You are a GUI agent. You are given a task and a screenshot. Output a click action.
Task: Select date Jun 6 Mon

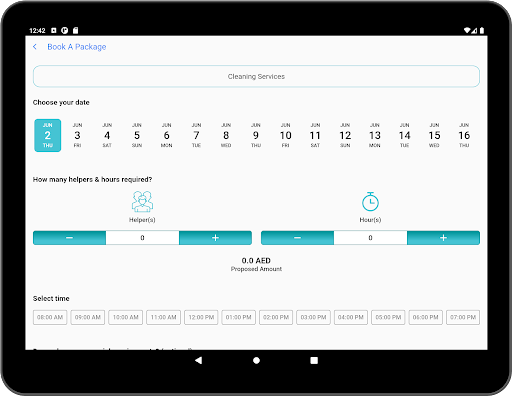click(167, 135)
